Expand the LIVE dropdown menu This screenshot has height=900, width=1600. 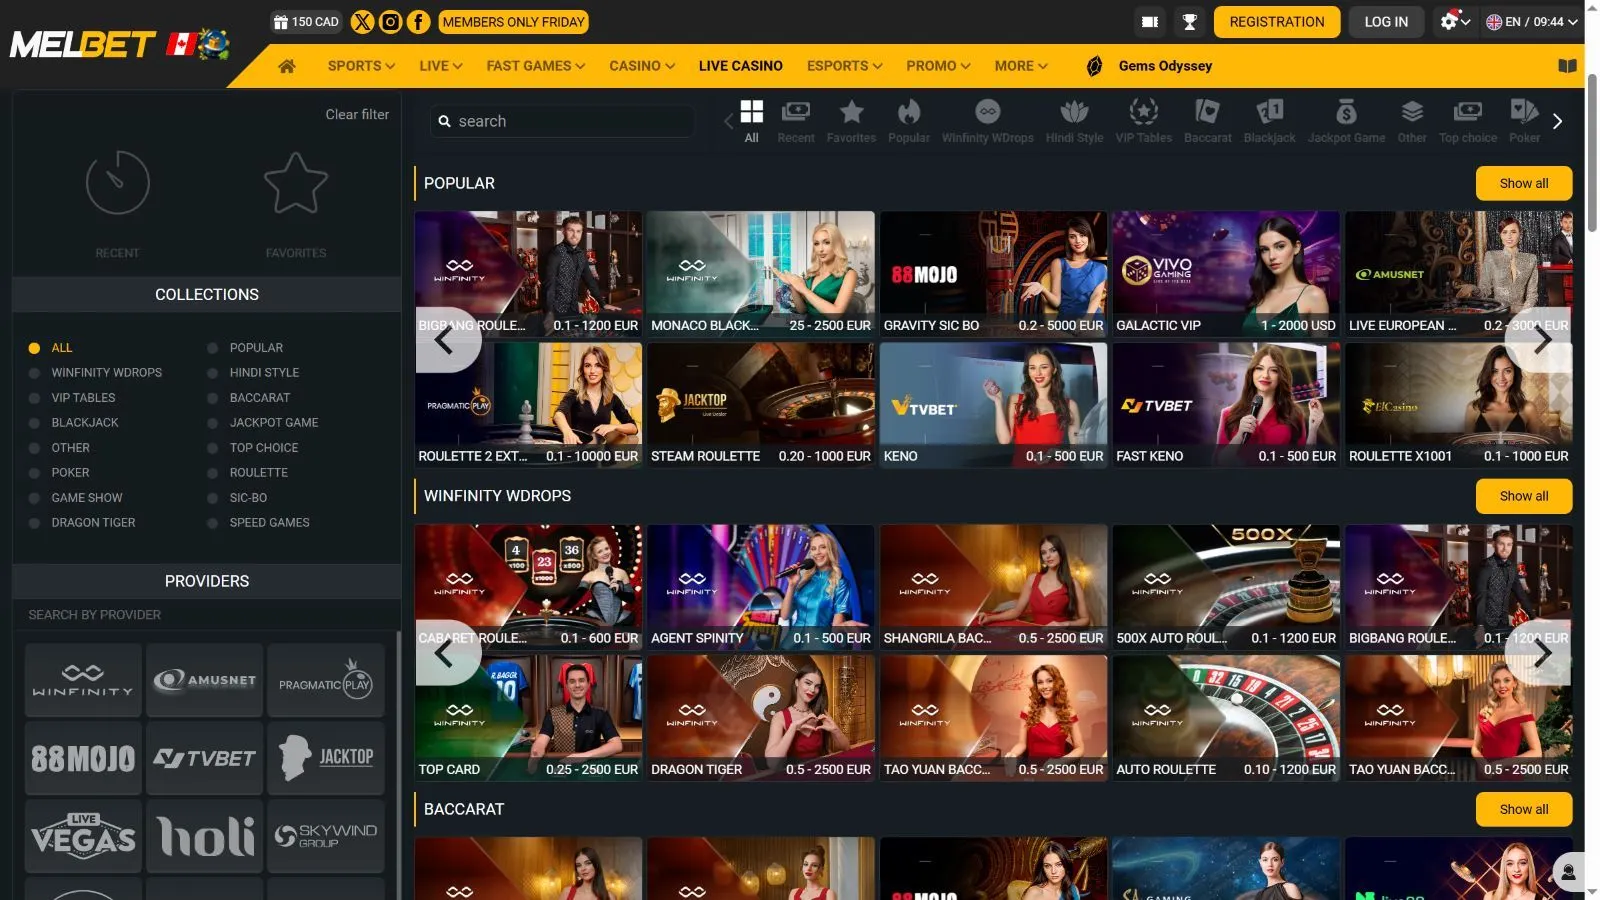click(441, 66)
